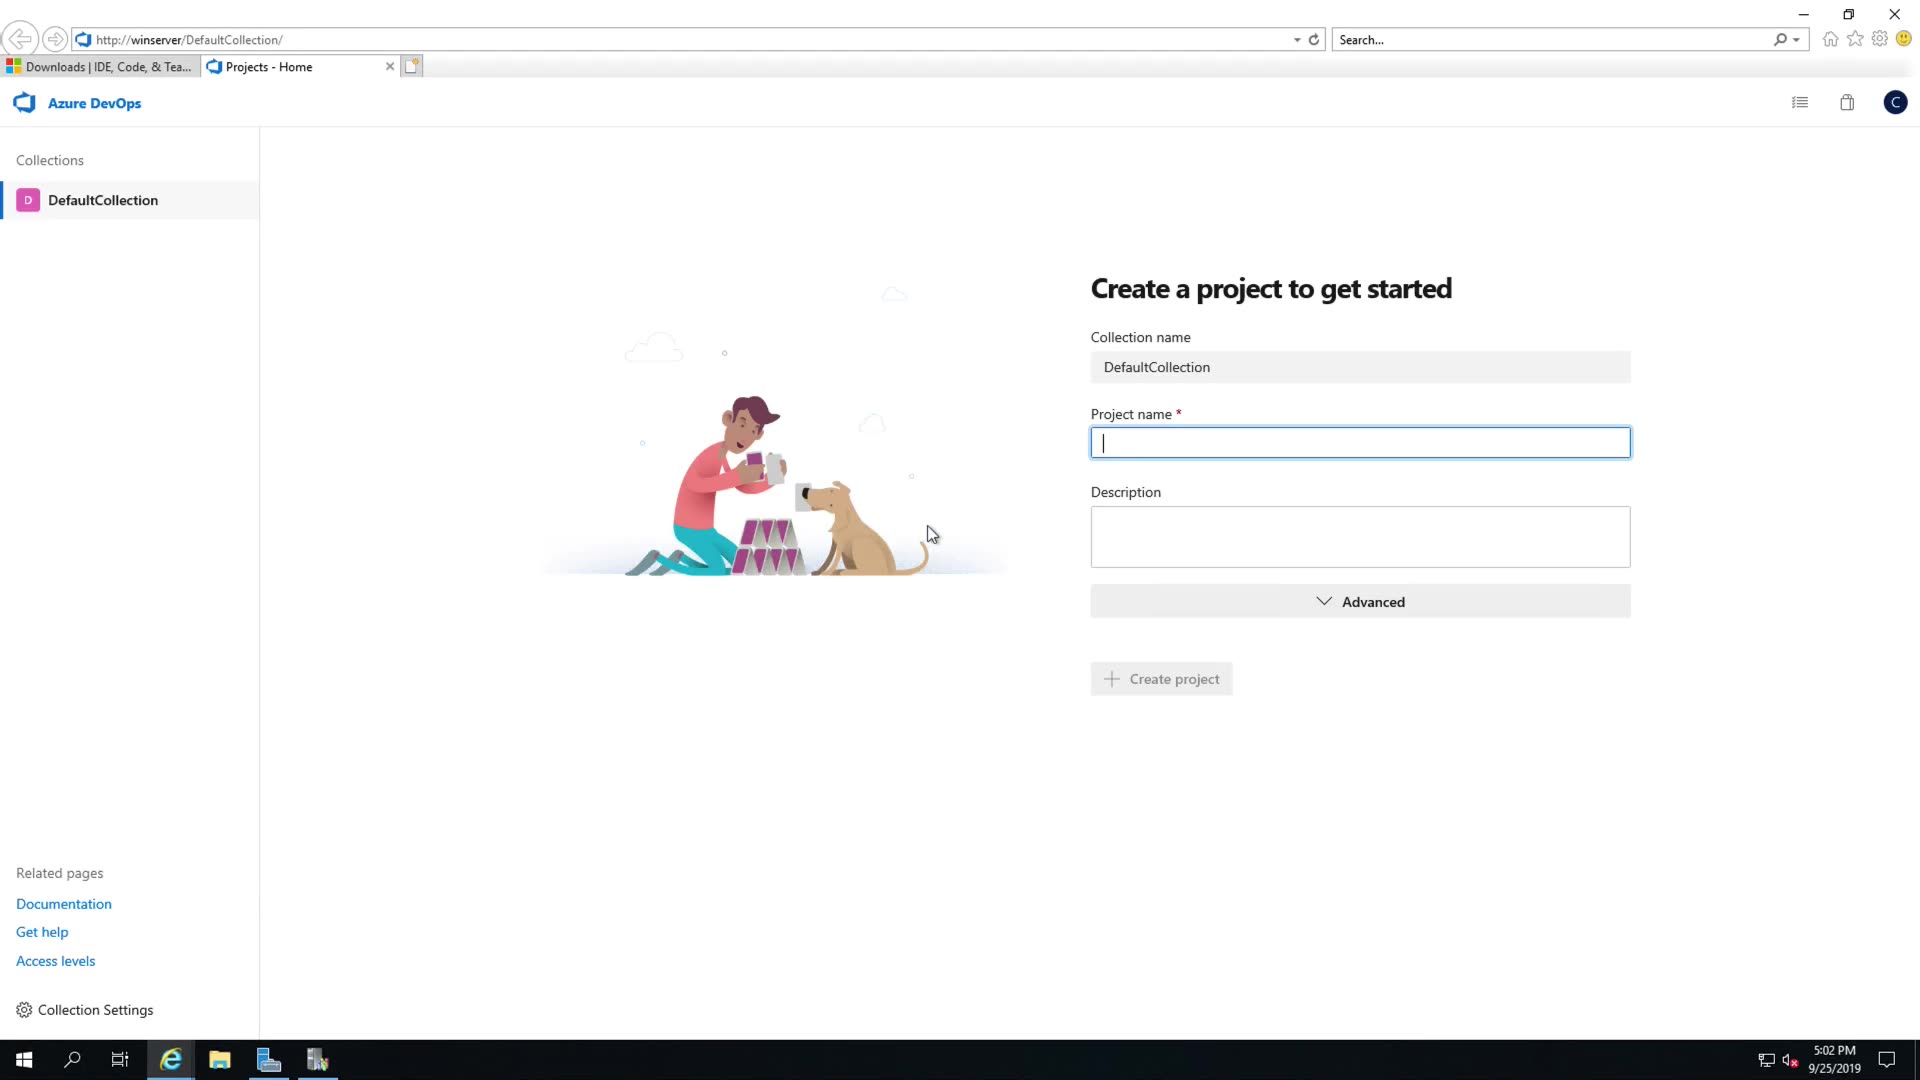Open File Explorer from the taskbar
Screen dimensions: 1920x1080
[x=220, y=1060]
